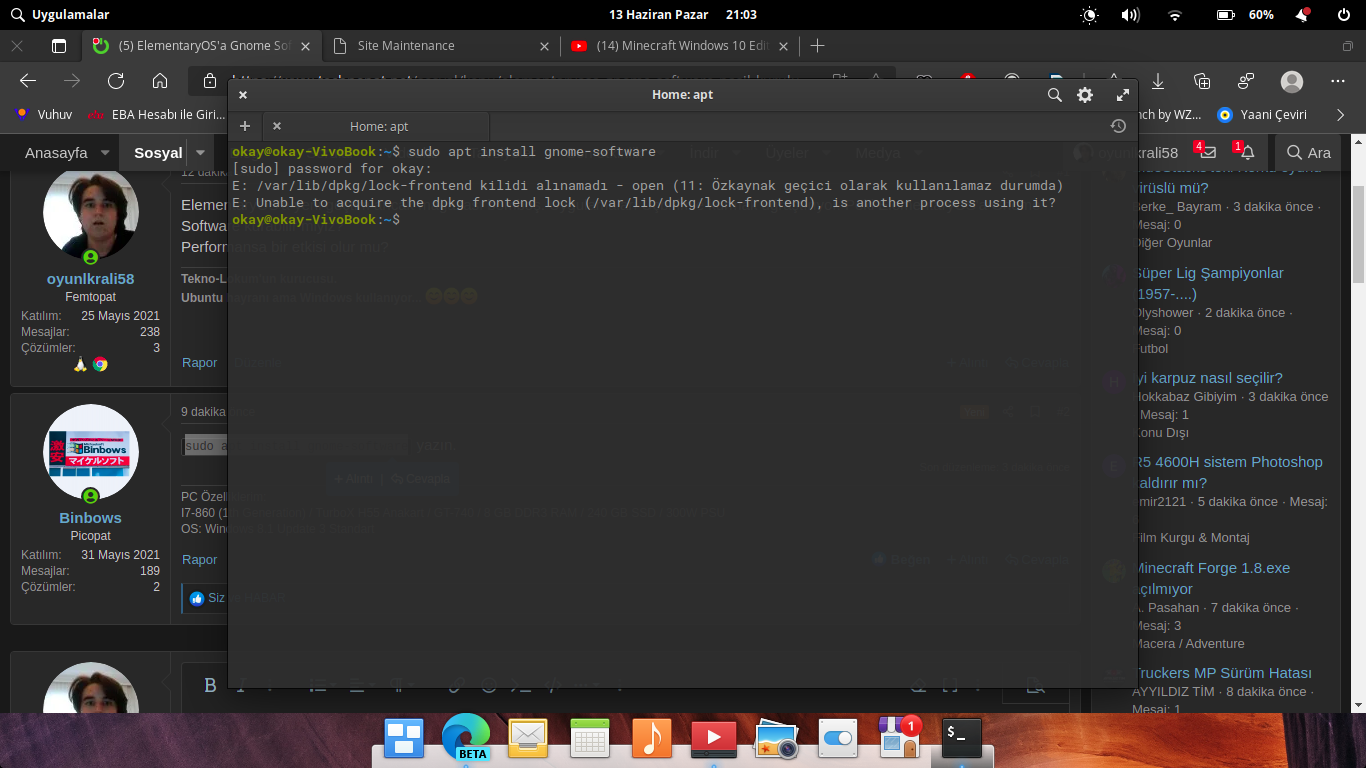1366x768 pixels.
Task: Show more bookmarks chevron
Action: [1342, 114]
